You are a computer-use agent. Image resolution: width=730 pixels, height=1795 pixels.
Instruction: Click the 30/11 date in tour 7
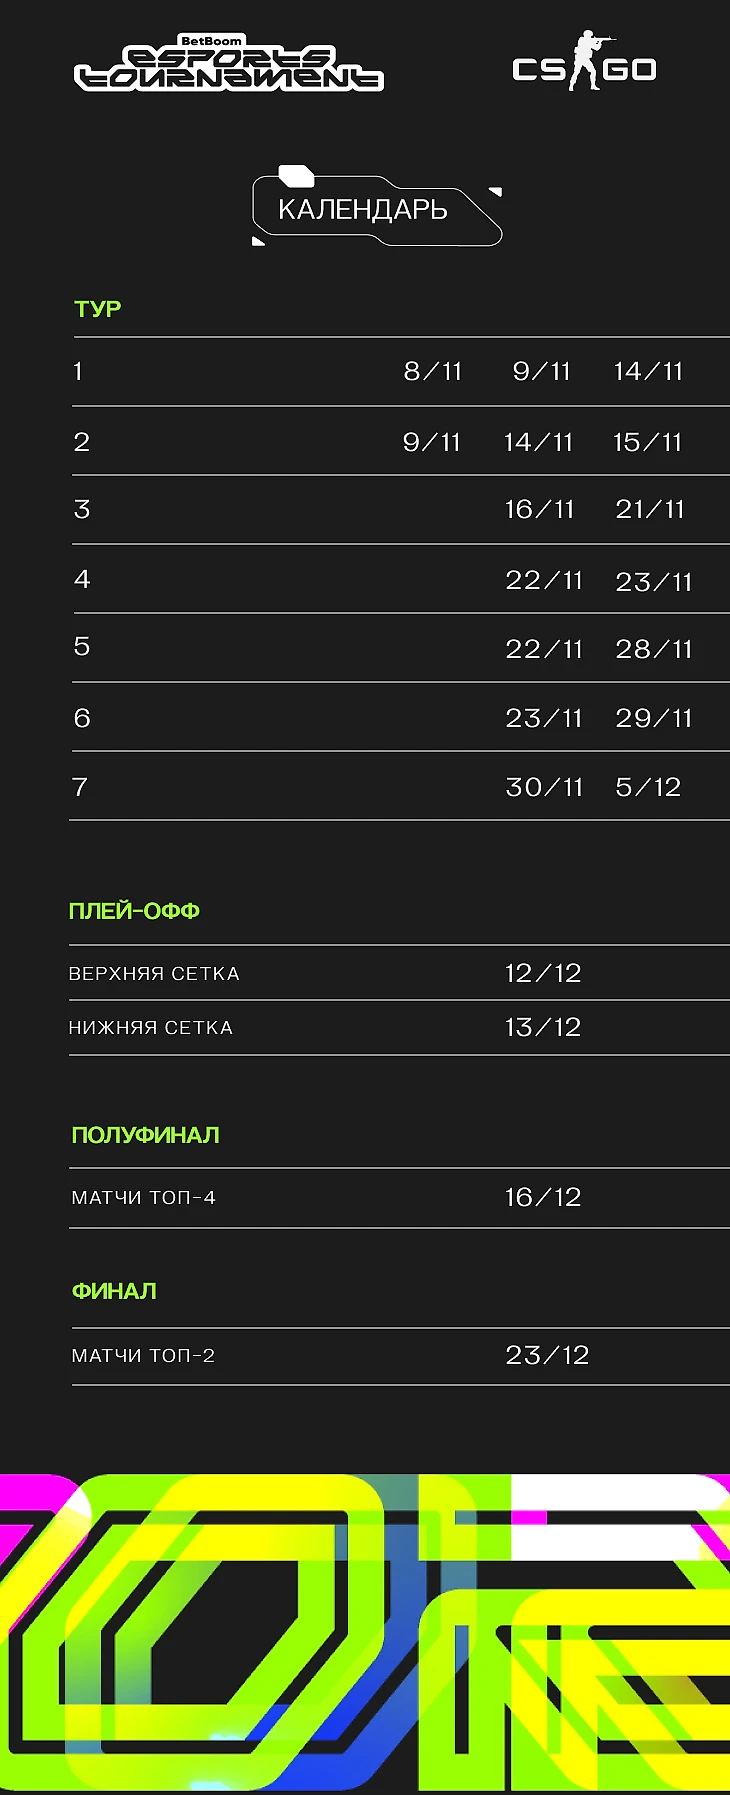[544, 787]
